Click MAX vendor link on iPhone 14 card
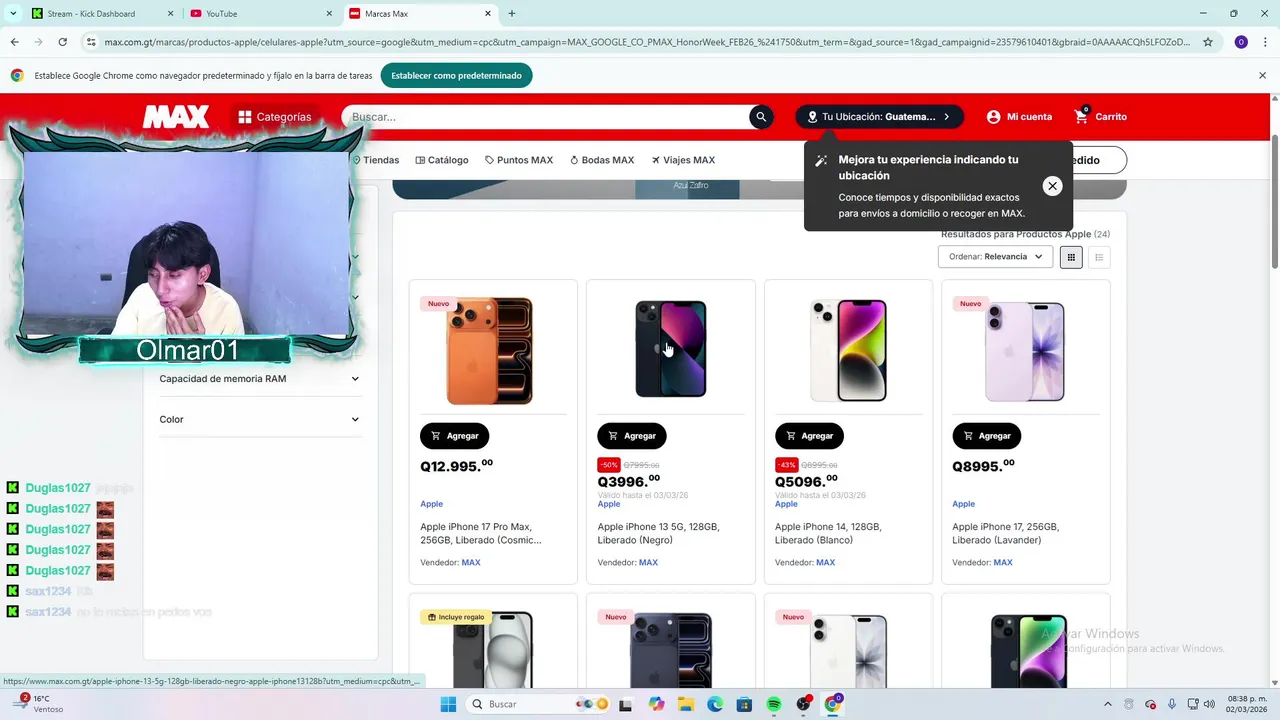 [825, 562]
